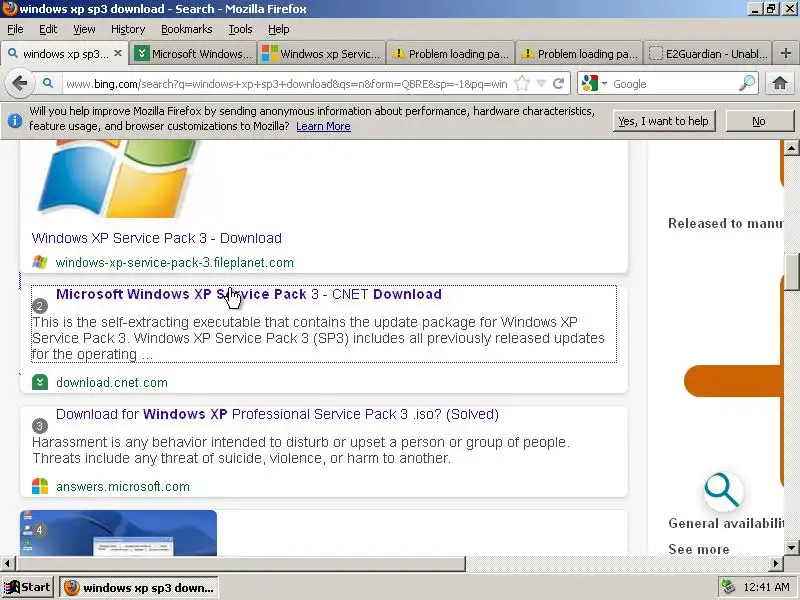
Task: Click the Google search input field
Action: click(673, 84)
